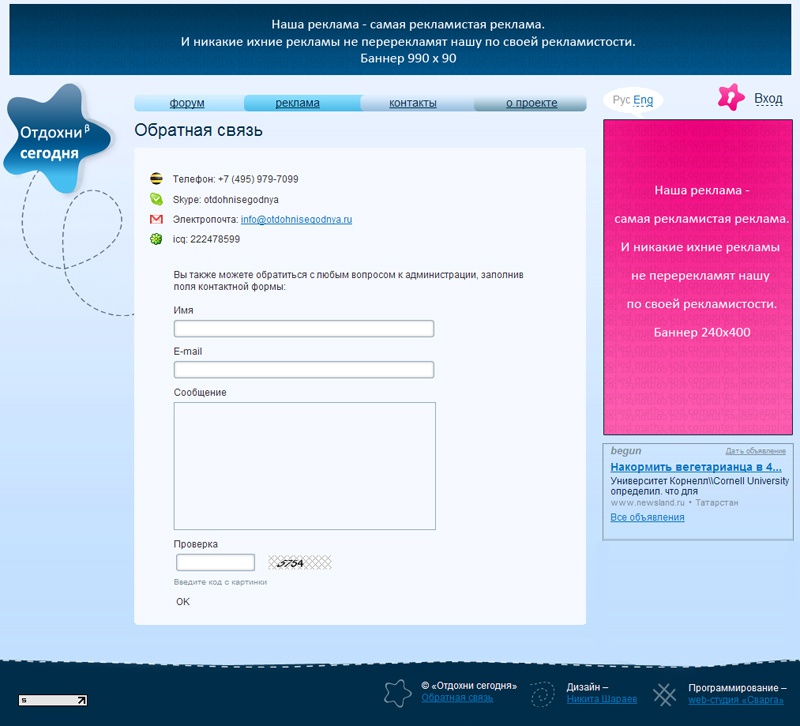Open the форум tab
Viewport: 800px width, 726px height.
click(187, 103)
